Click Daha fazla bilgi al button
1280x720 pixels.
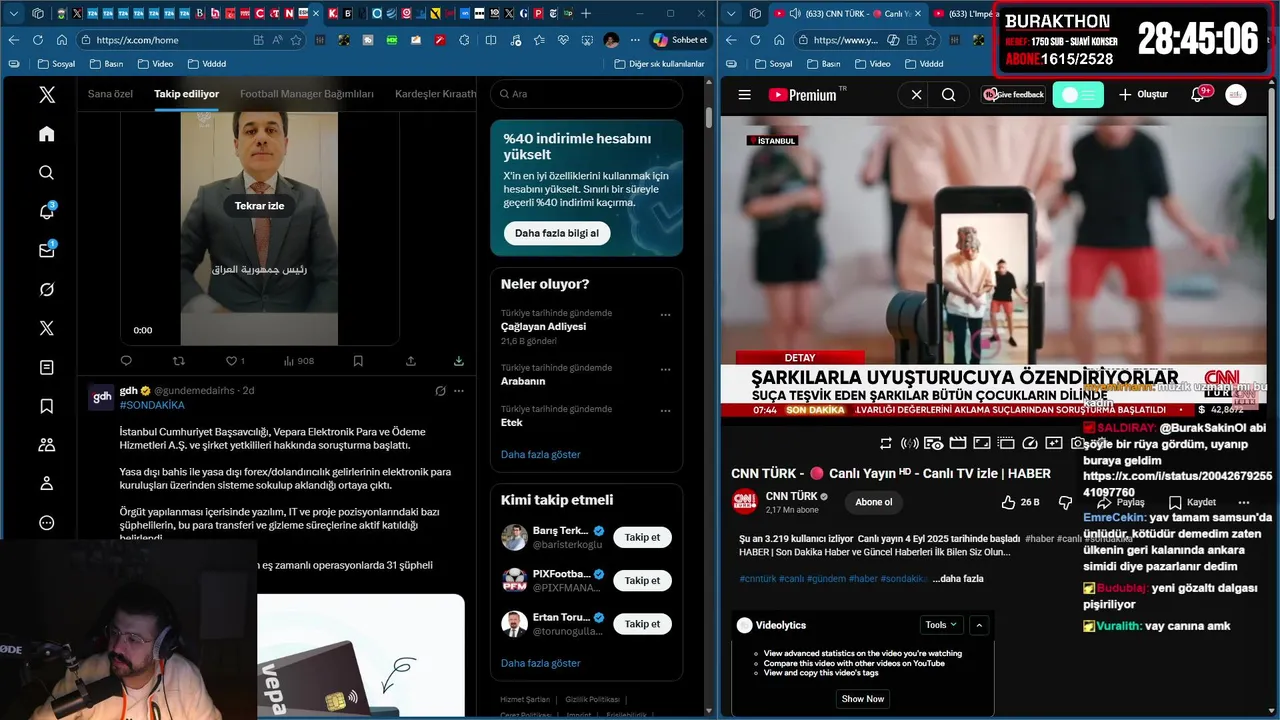pyautogui.click(x=556, y=233)
